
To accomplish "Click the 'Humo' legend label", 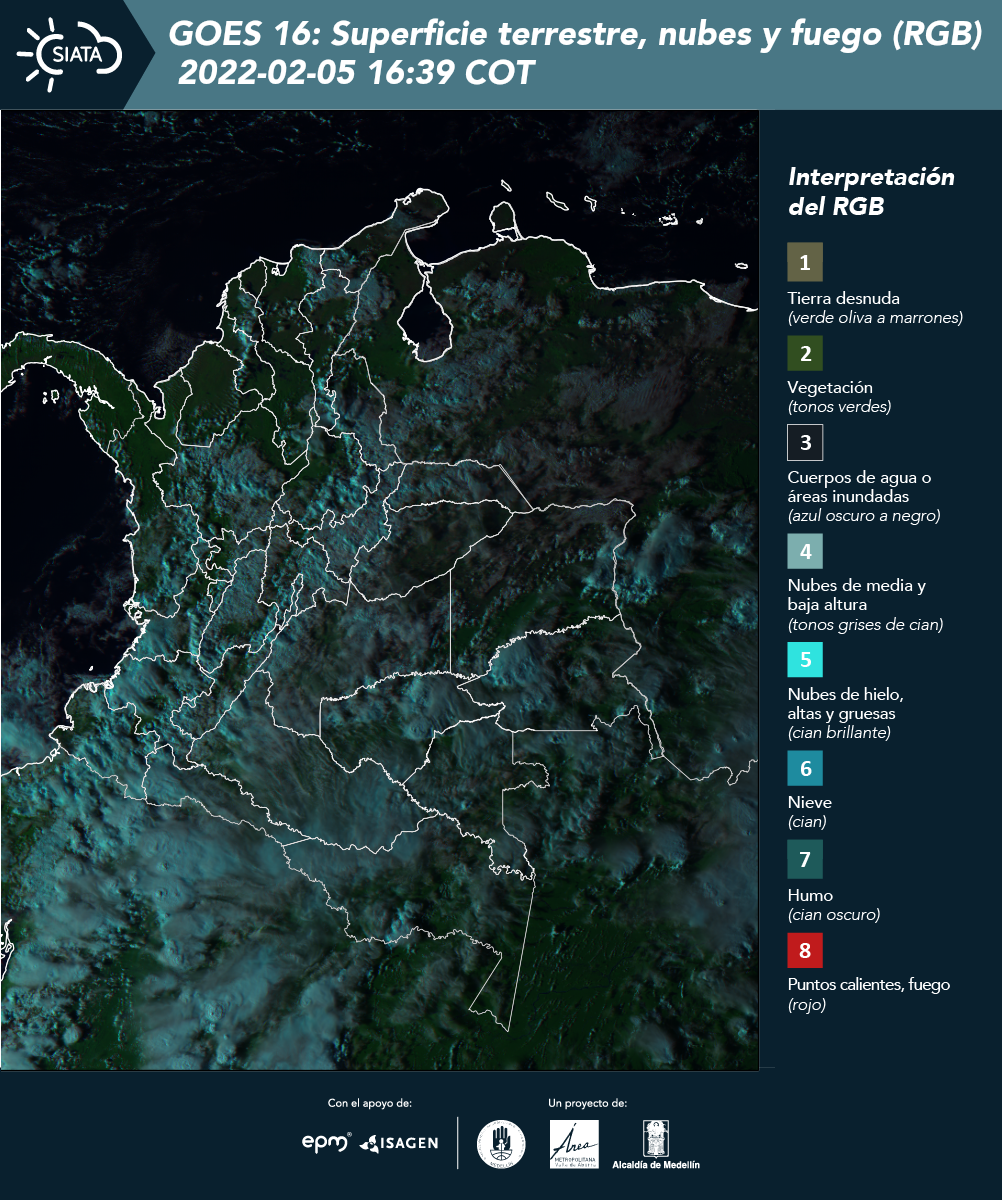I will click(810, 895).
